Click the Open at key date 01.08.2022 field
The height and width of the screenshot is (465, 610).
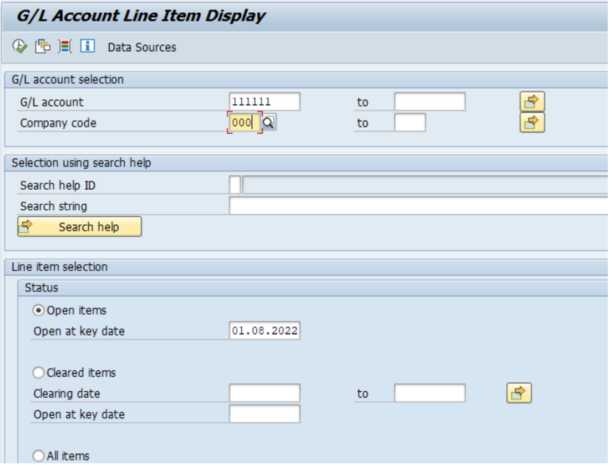(x=264, y=331)
